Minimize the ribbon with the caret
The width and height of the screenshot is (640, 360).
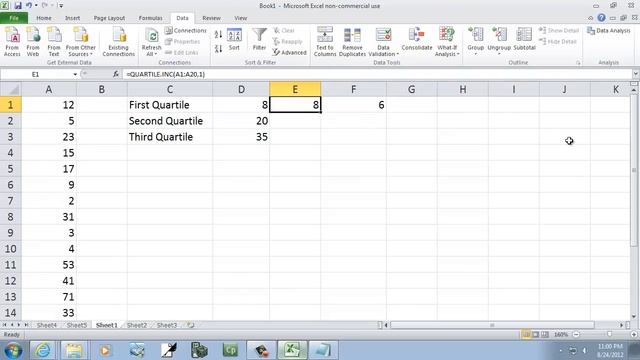tap(590, 18)
